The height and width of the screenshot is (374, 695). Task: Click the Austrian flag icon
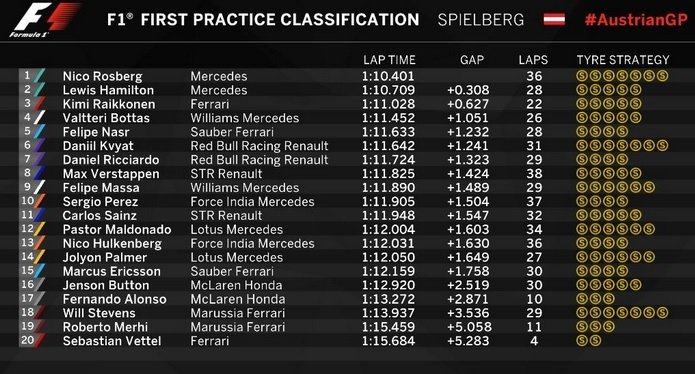pyautogui.click(x=554, y=19)
